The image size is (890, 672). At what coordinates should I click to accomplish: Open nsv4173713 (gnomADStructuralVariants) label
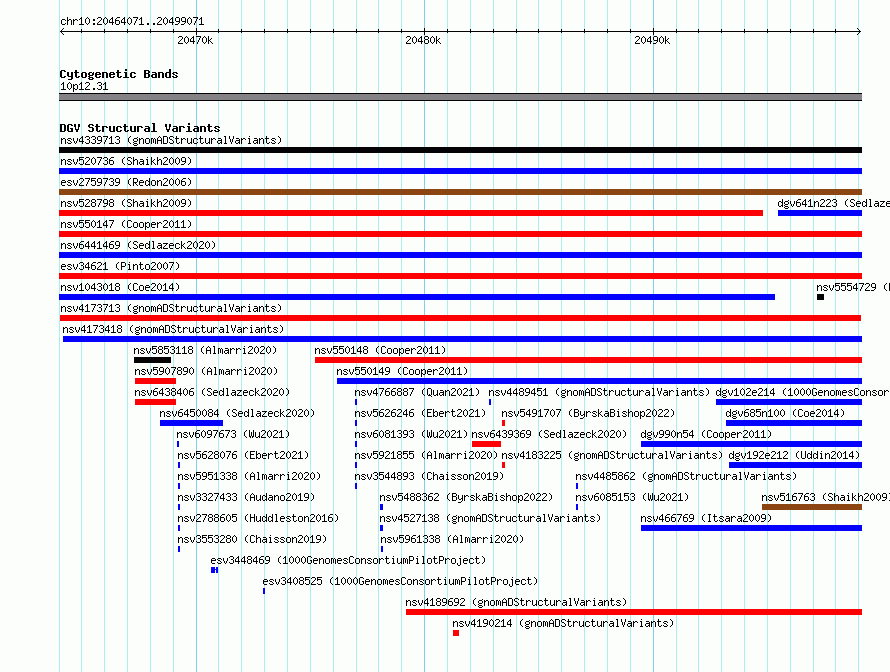tap(171, 308)
